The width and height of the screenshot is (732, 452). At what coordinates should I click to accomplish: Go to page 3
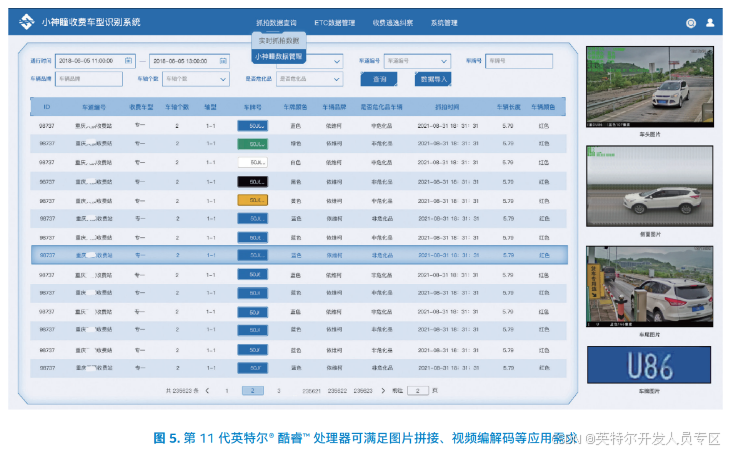coord(279,391)
